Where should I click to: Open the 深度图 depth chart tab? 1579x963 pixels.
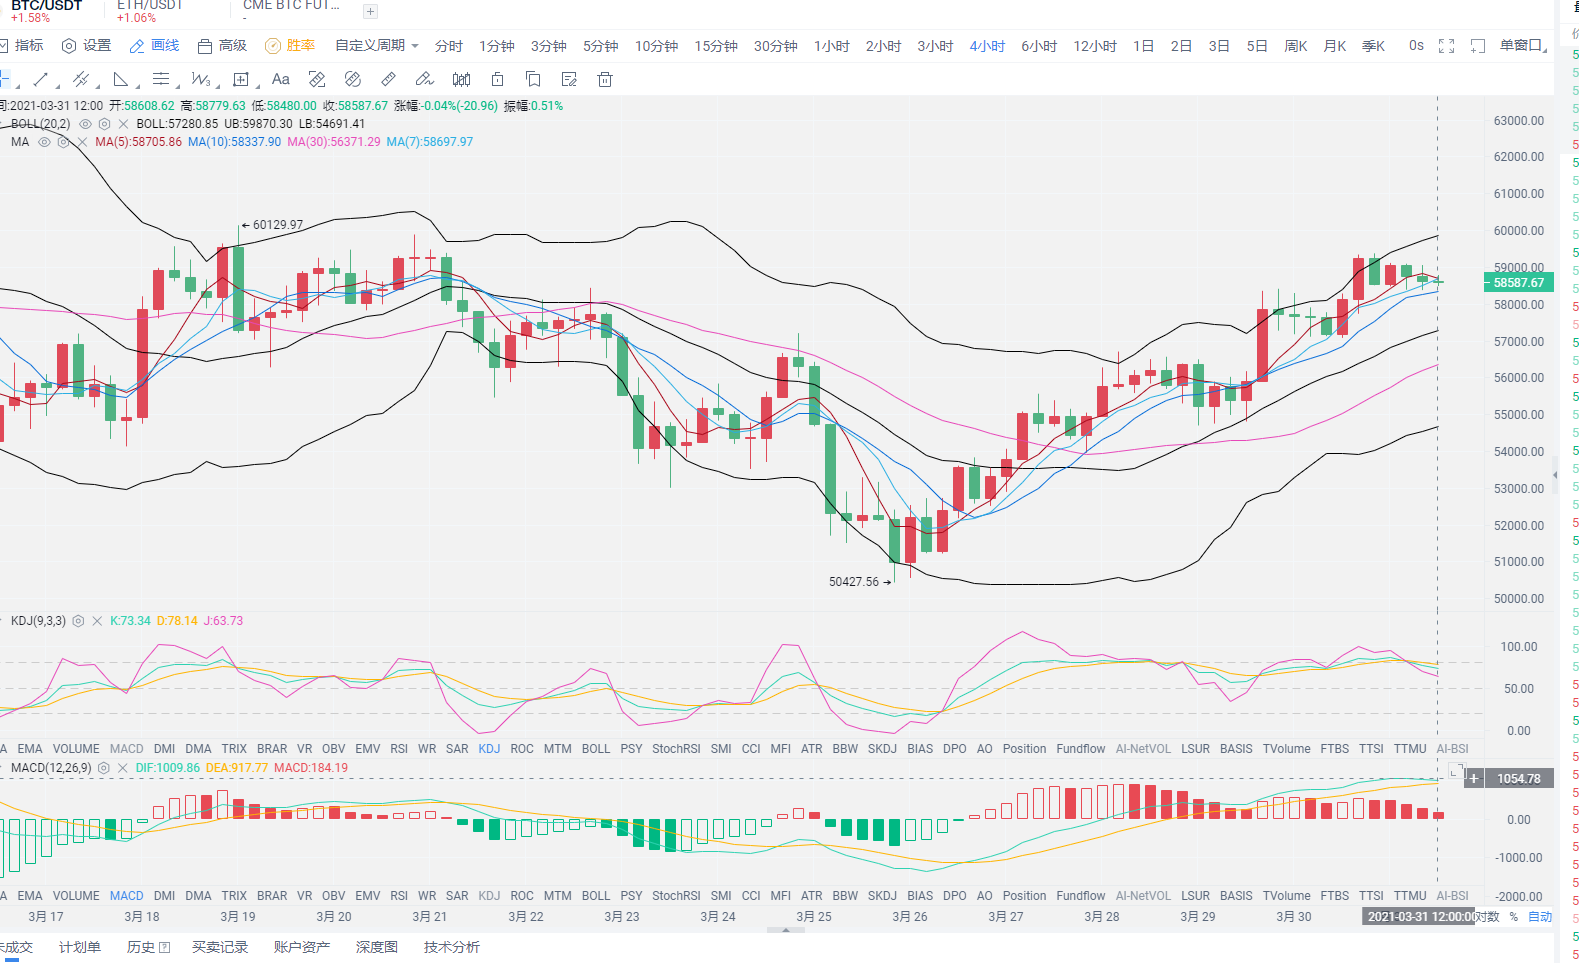pyautogui.click(x=377, y=947)
